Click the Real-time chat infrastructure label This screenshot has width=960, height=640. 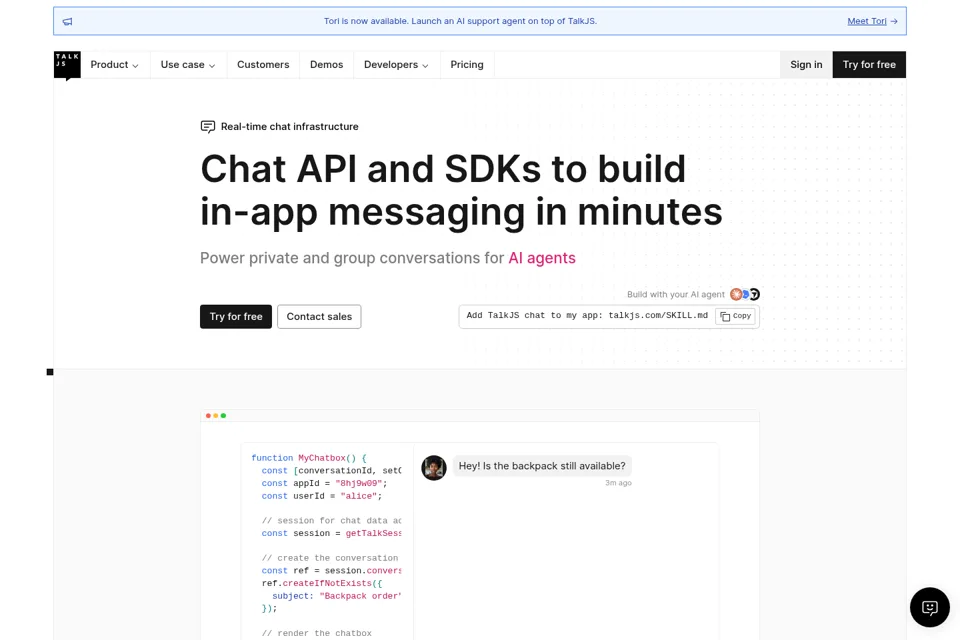pyautogui.click(x=290, y=127)
